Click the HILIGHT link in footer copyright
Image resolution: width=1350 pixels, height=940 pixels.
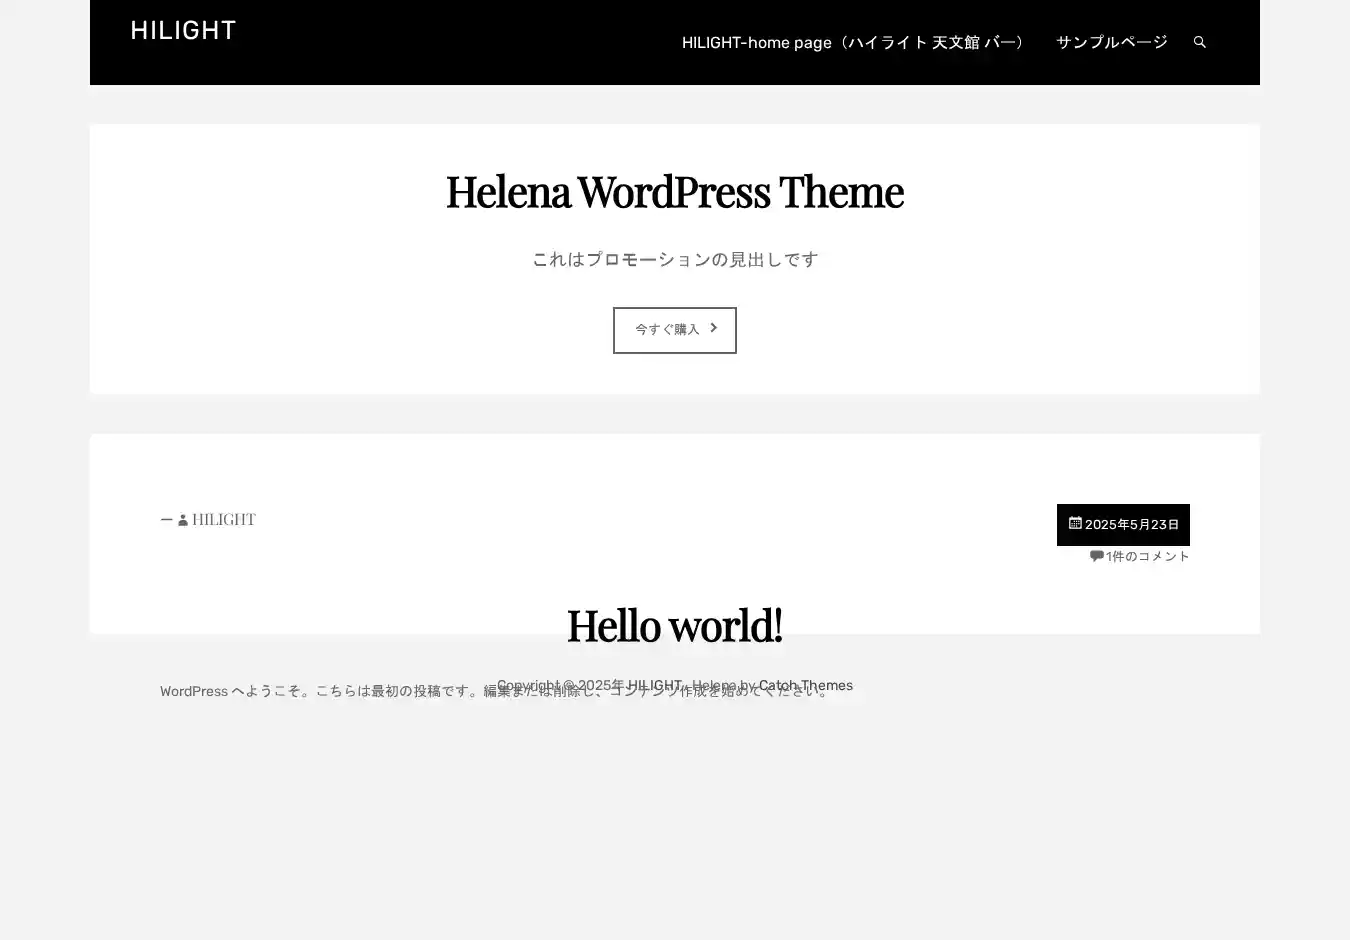tap(654, 685)
